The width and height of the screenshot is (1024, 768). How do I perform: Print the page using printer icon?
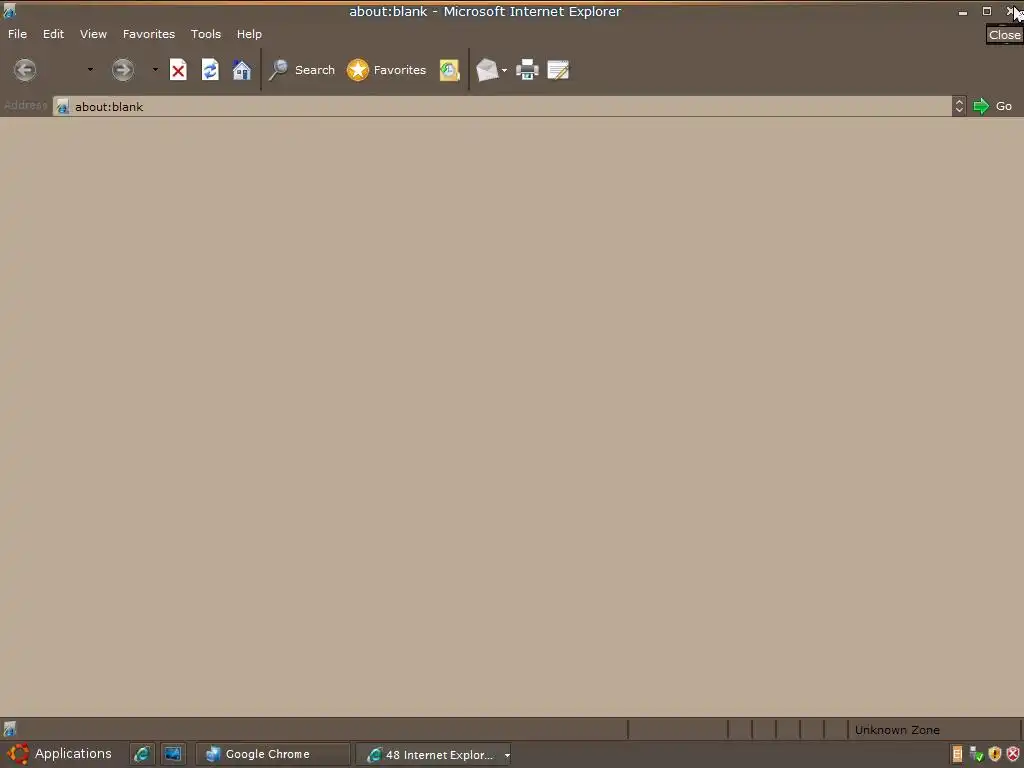pos(527,70)
